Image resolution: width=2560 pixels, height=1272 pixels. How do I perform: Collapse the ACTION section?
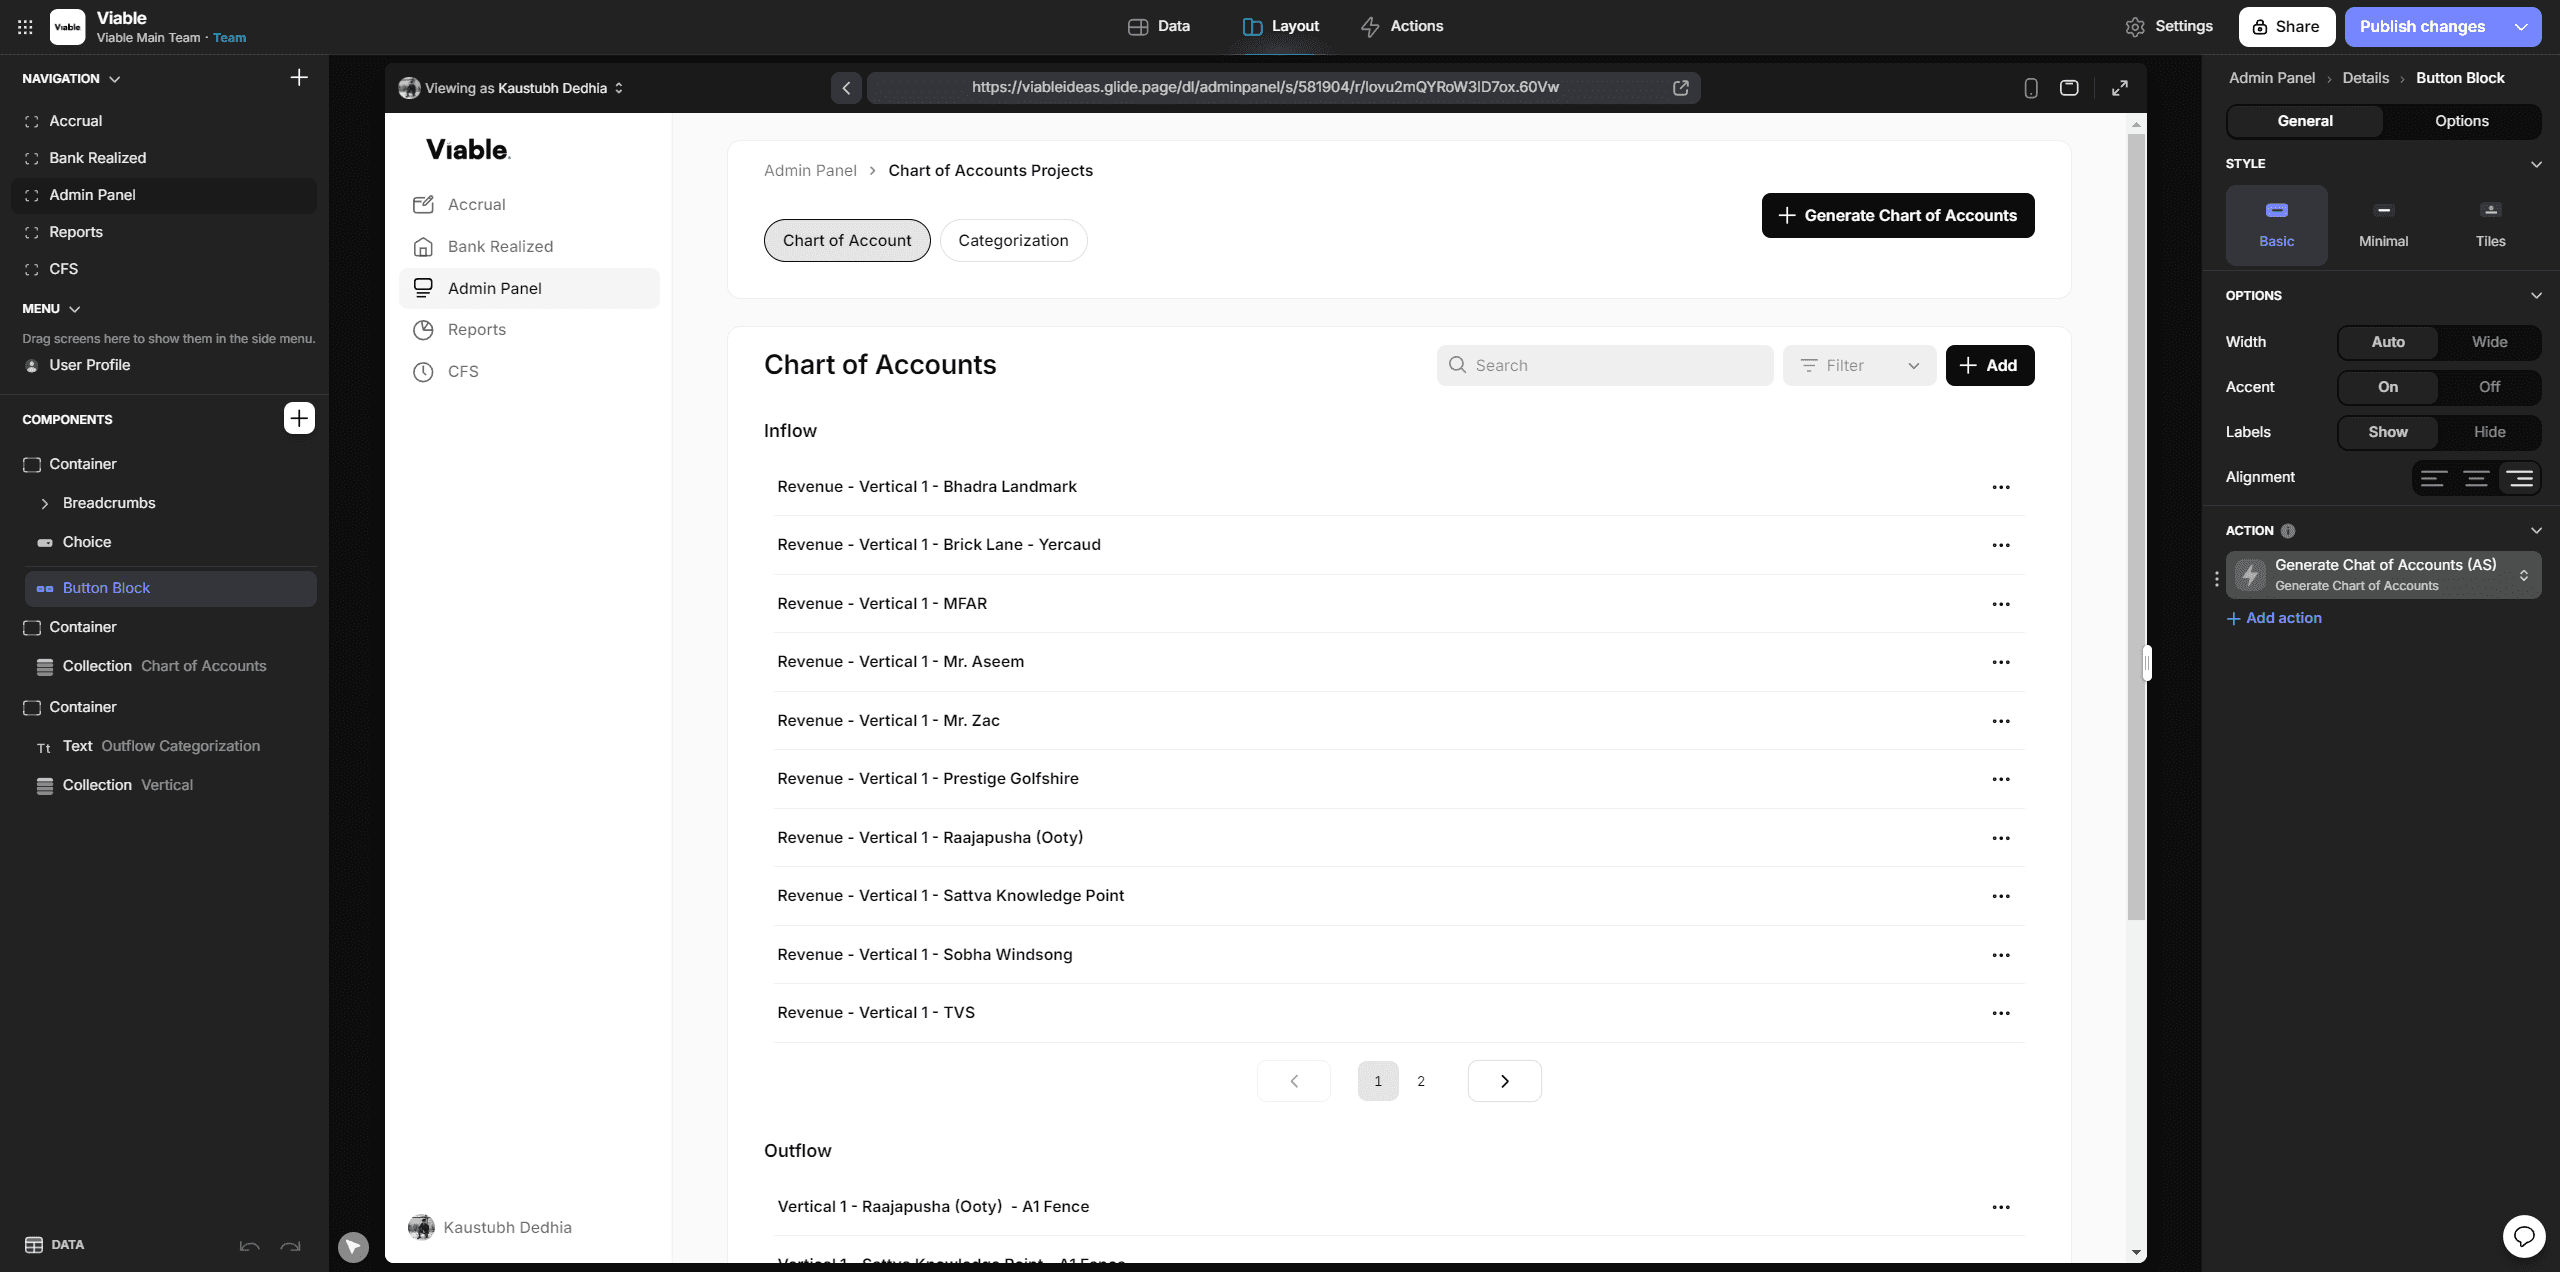pyautogui.click(x=2536, y=531)
